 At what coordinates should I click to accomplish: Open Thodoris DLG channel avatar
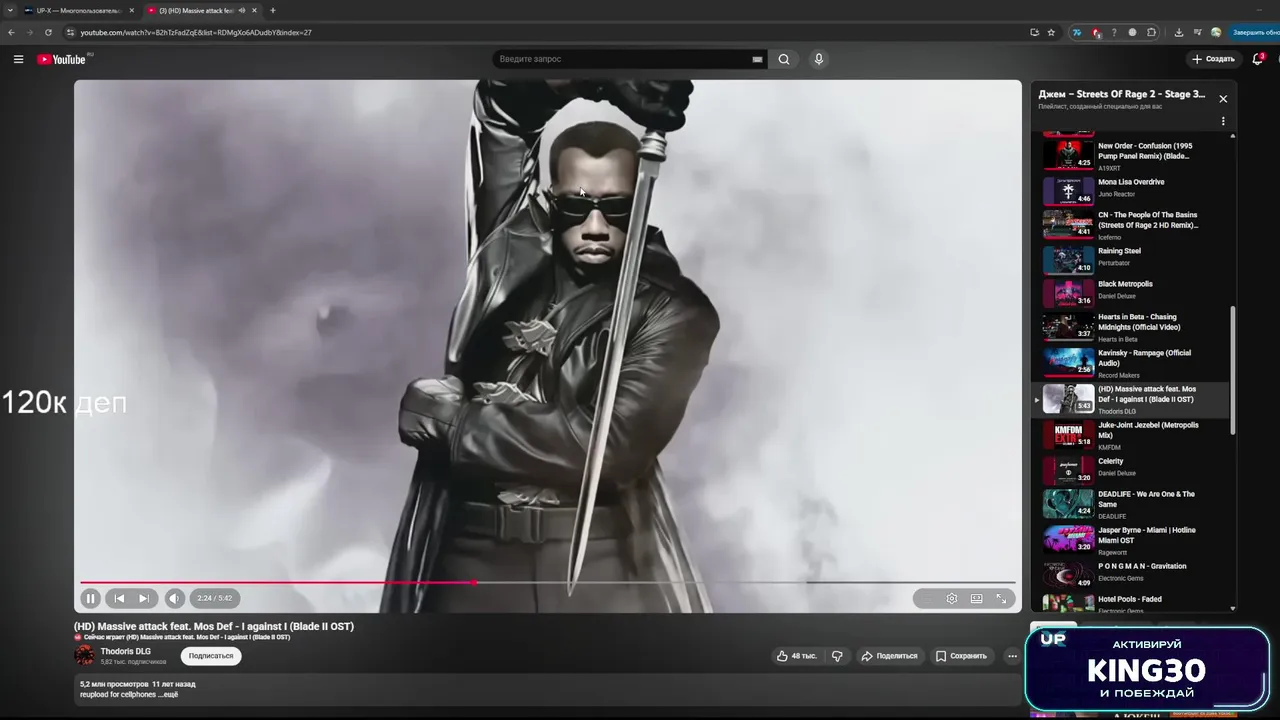point(84,656)
